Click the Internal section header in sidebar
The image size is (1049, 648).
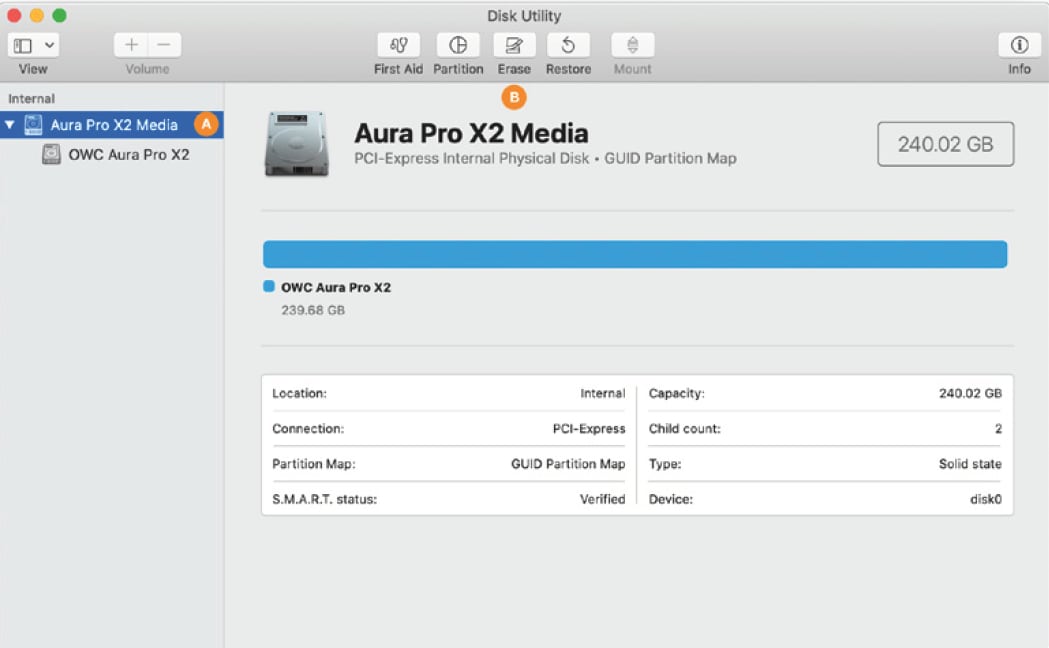32,99
